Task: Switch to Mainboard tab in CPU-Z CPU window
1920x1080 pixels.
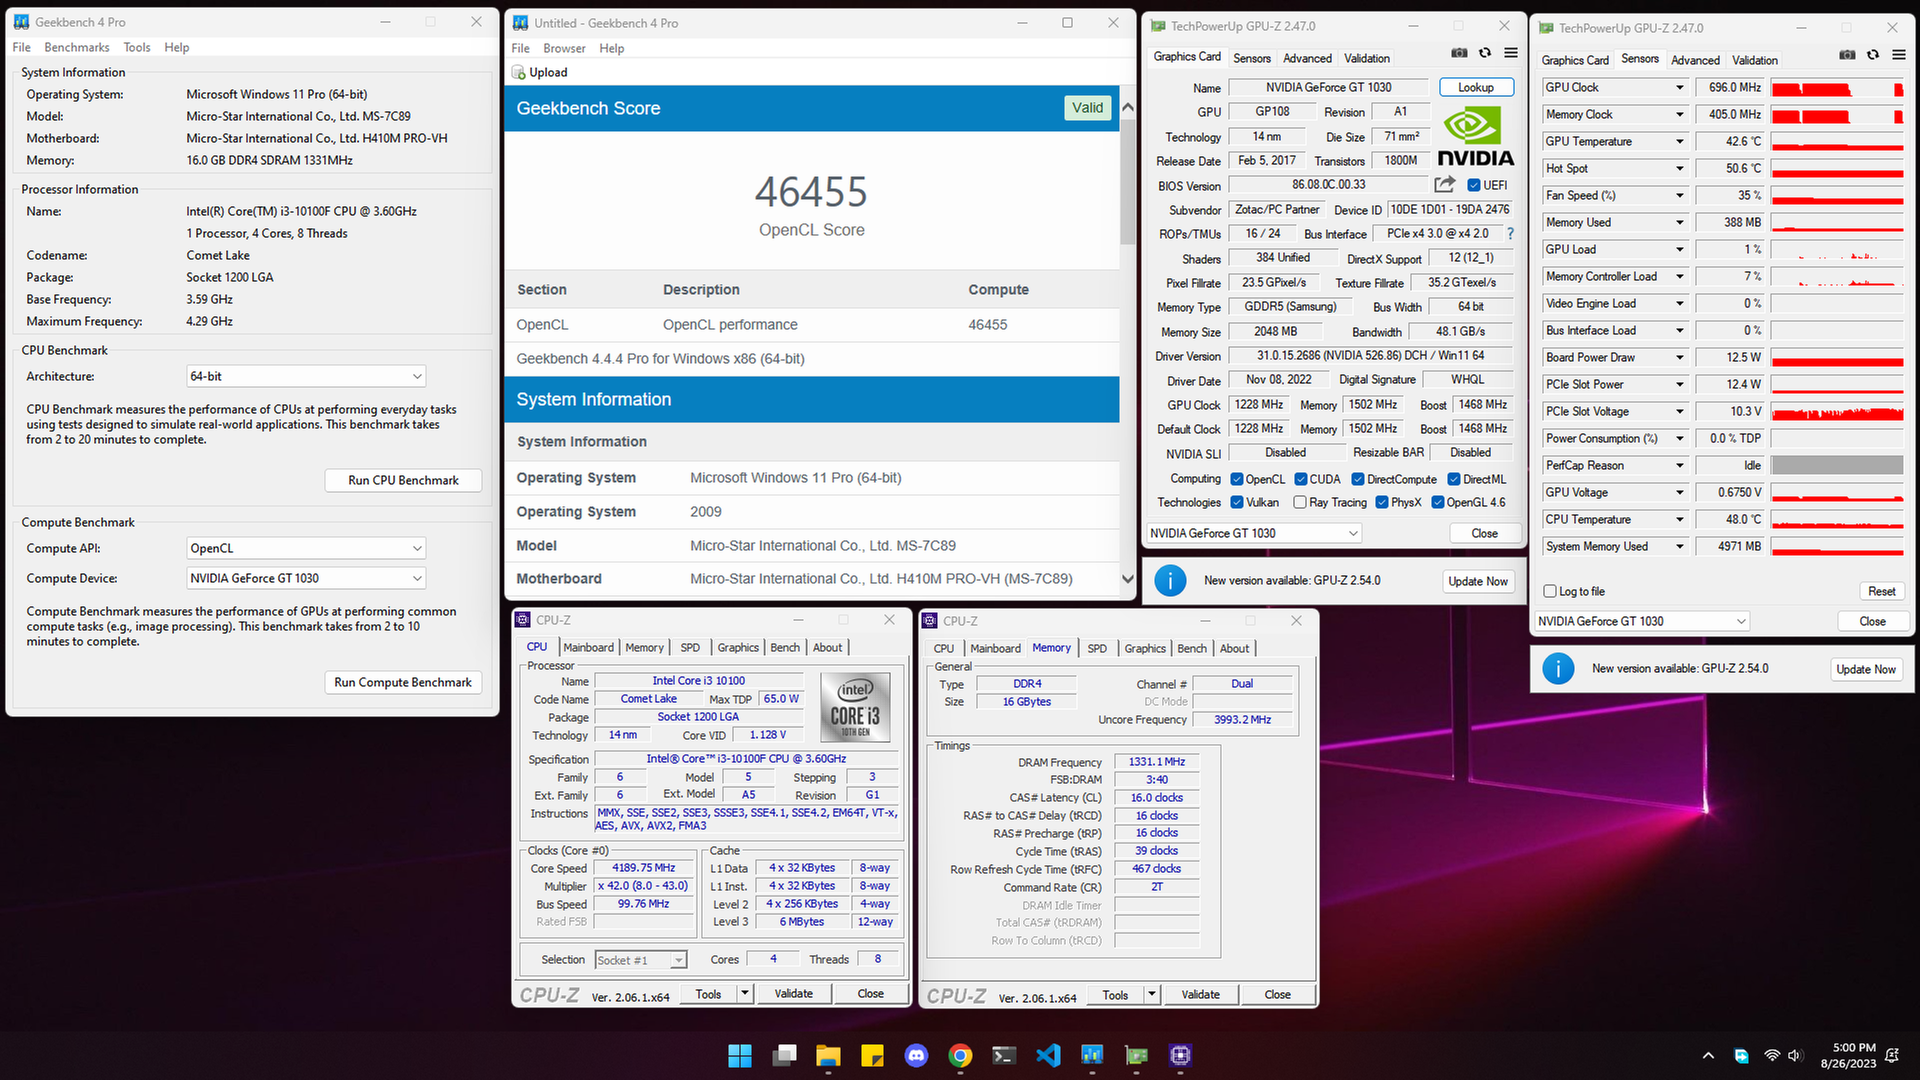Action: 588,647
